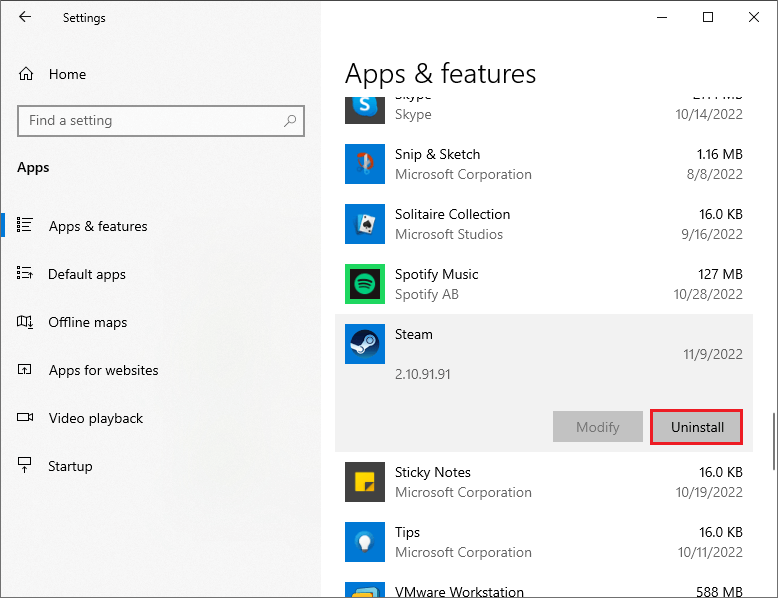Select the Snip & Sketch app icon
The height and width of the screenshot is (598, 778).
point(365,164)
